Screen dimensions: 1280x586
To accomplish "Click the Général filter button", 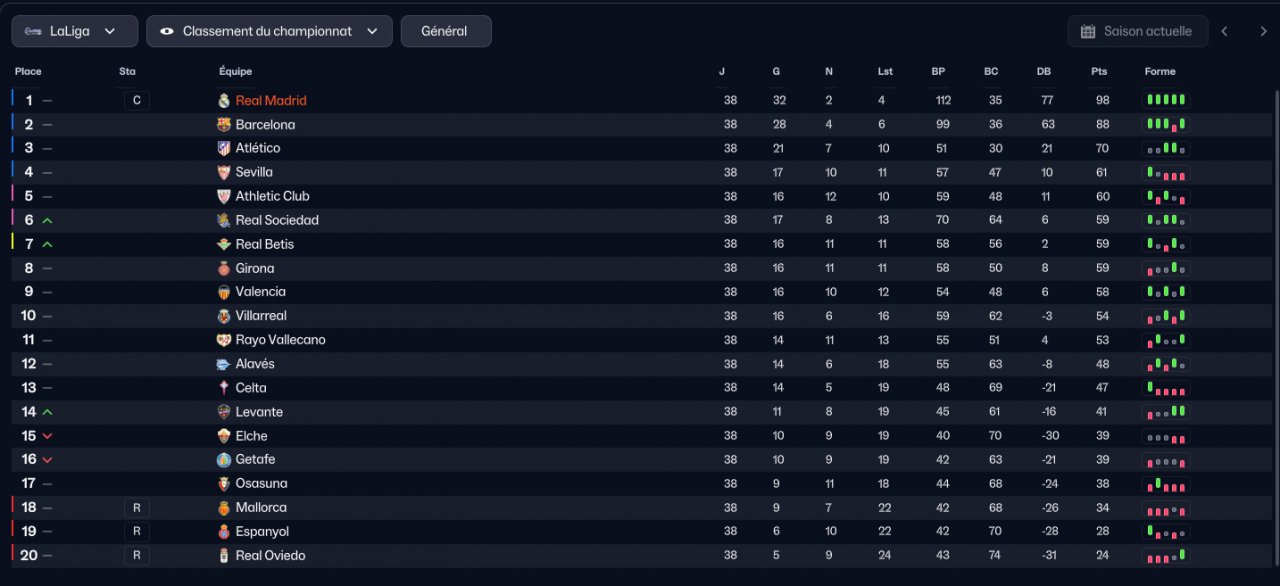I will tap(445, 31).
